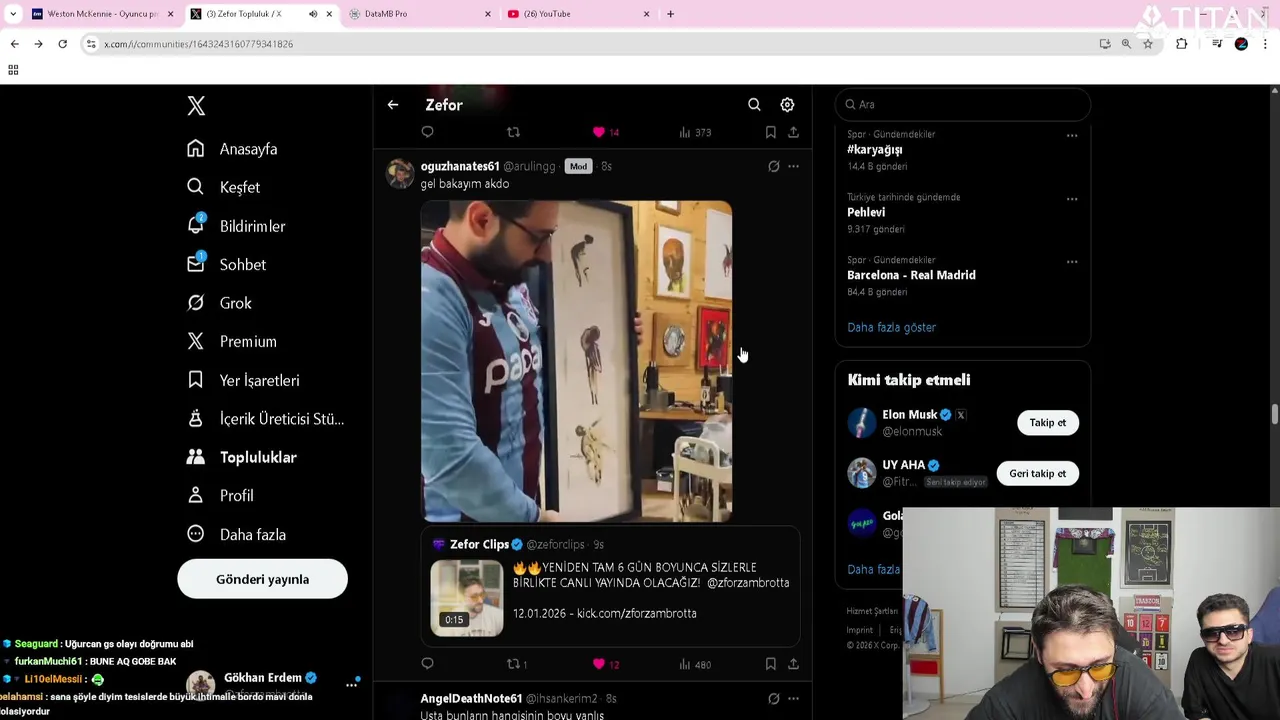The image size is (1280, 720).
Task: Play the 0:15 quoted video thumbnail
Action: point(467,598)
